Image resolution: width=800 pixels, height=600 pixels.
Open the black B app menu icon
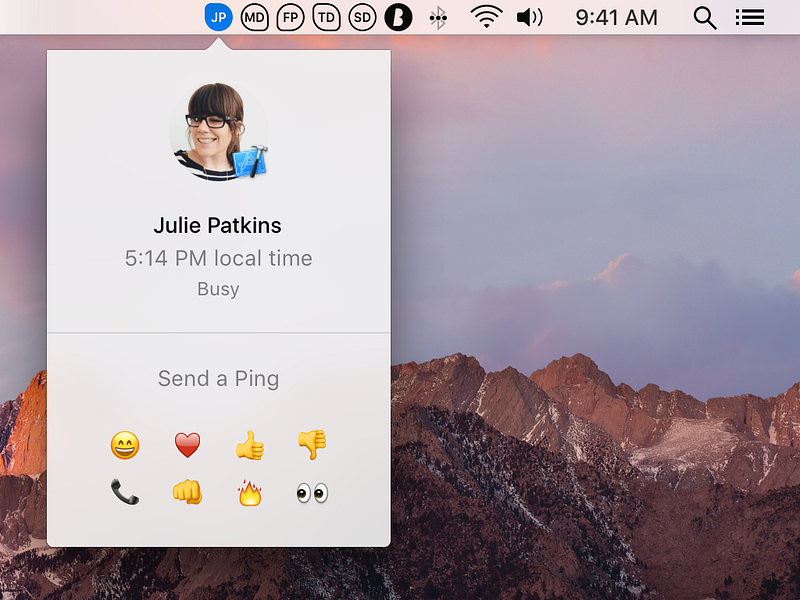point(398,18)
